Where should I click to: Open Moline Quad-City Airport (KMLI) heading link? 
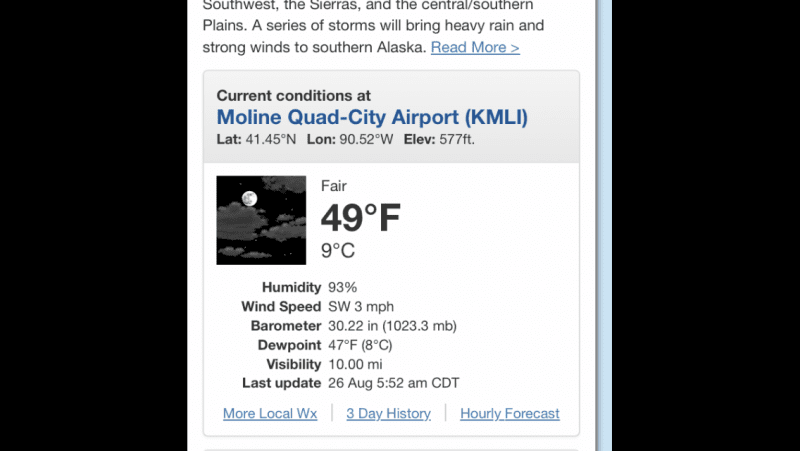[x=372, y=117]
